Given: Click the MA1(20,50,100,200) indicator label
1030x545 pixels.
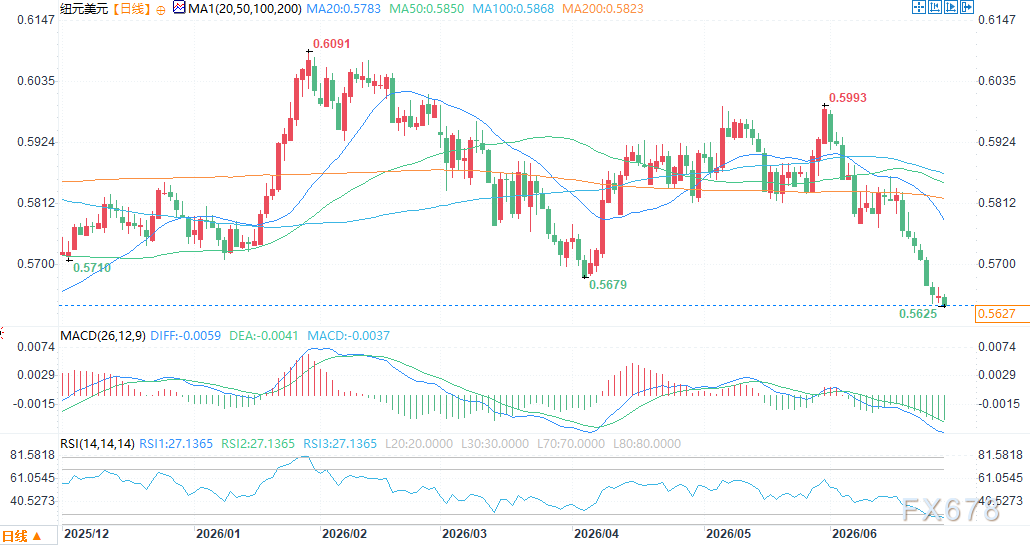Looking at the screenshot, I should (x=245, y=9).
